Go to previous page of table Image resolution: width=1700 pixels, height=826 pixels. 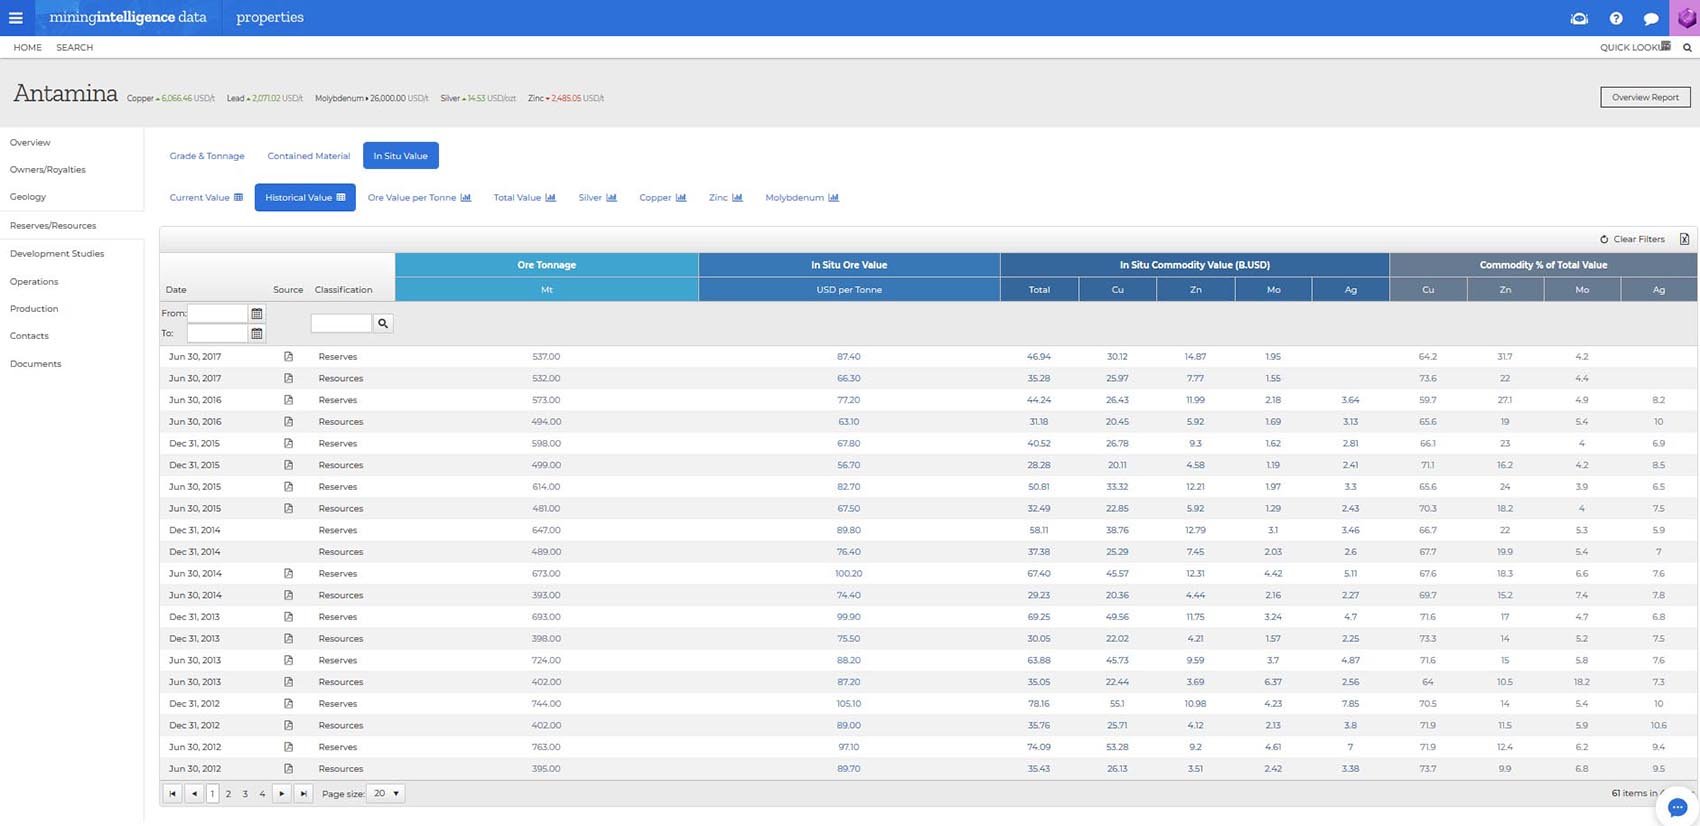tap(194, 794)
